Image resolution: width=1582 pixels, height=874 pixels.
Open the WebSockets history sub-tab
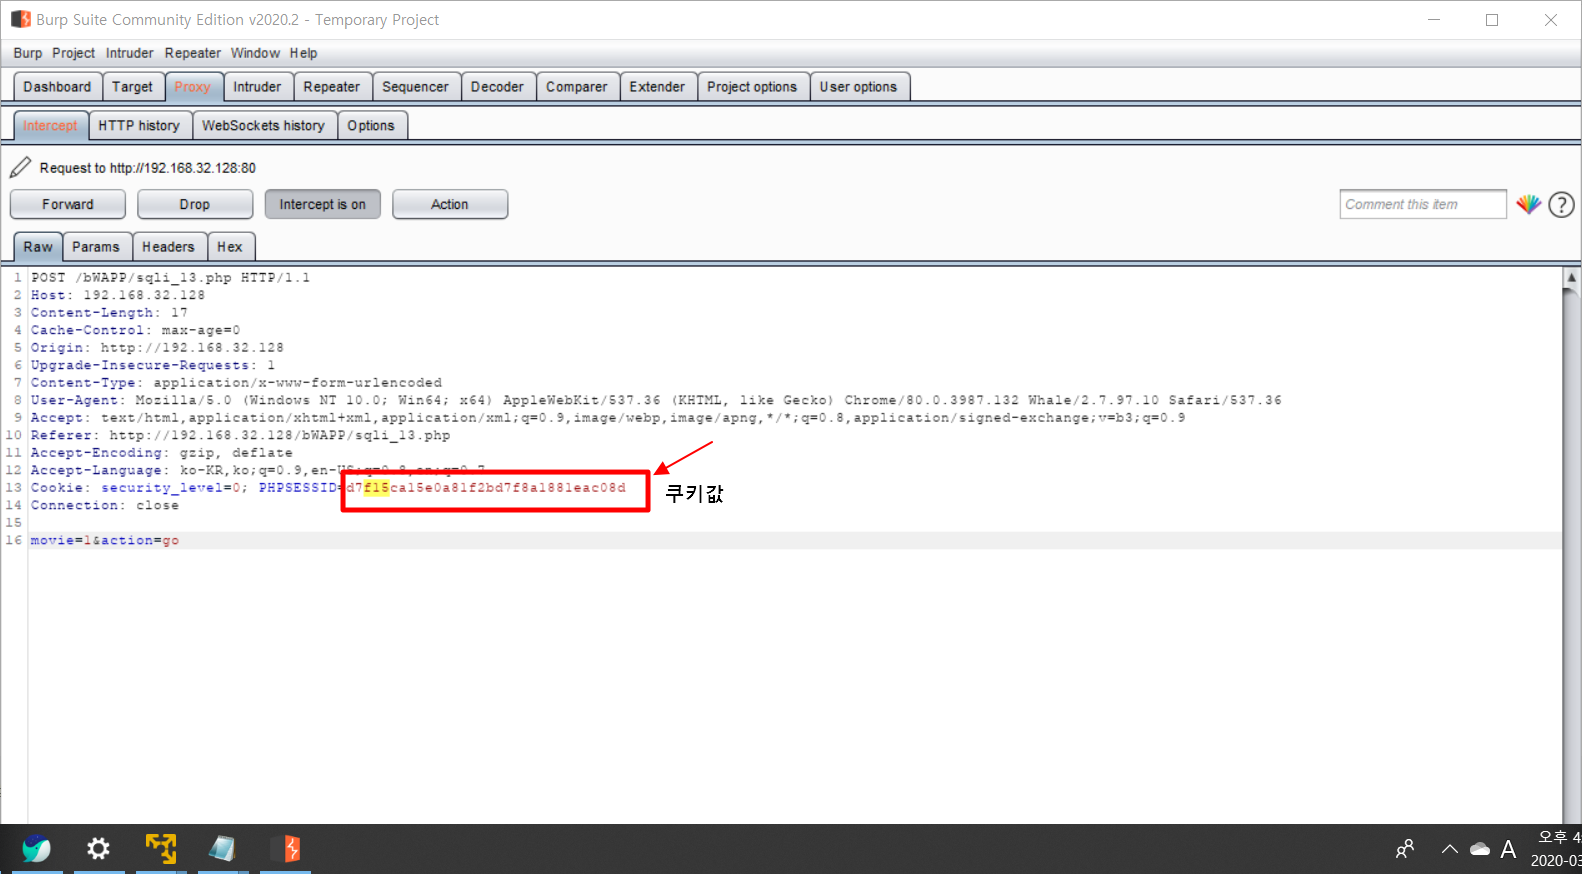263,125
